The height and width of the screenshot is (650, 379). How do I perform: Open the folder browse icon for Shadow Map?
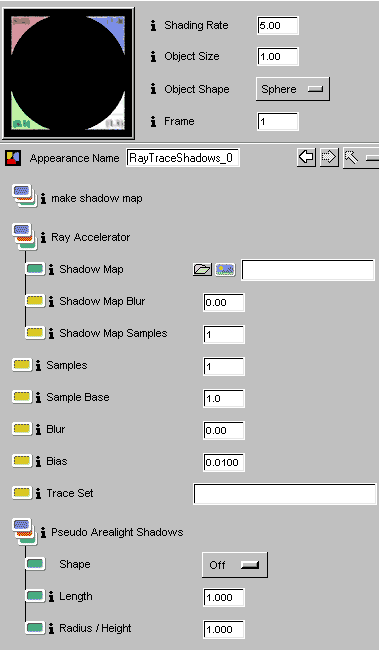click(x=202, y=270)
